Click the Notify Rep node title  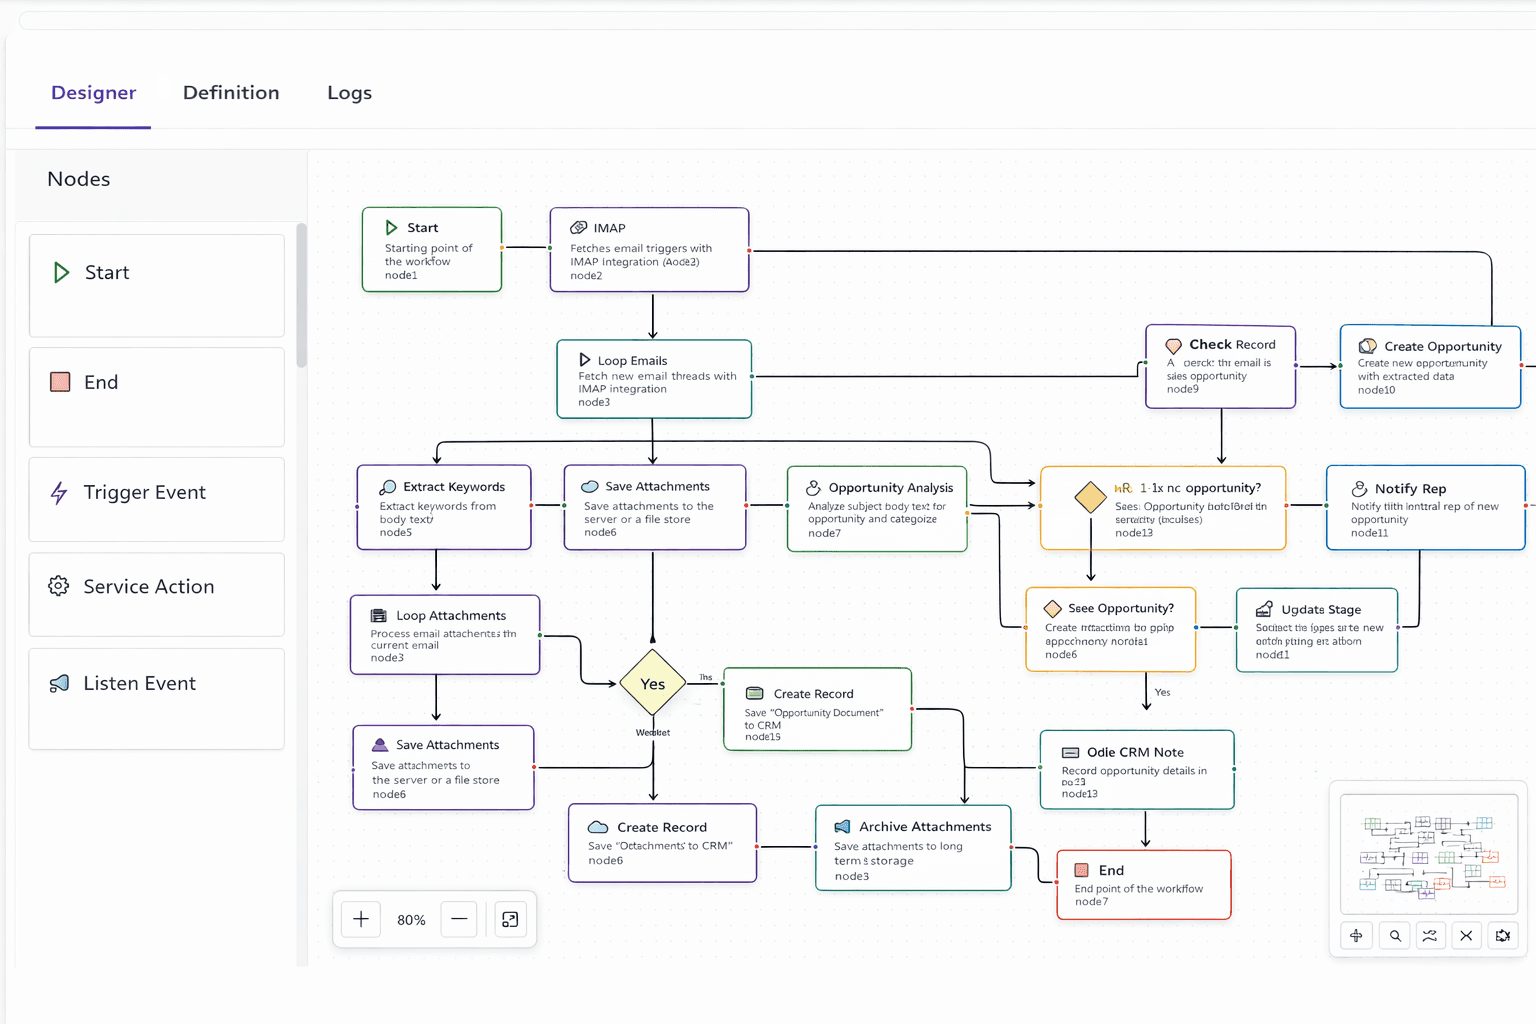click(x=1410, y=489)
